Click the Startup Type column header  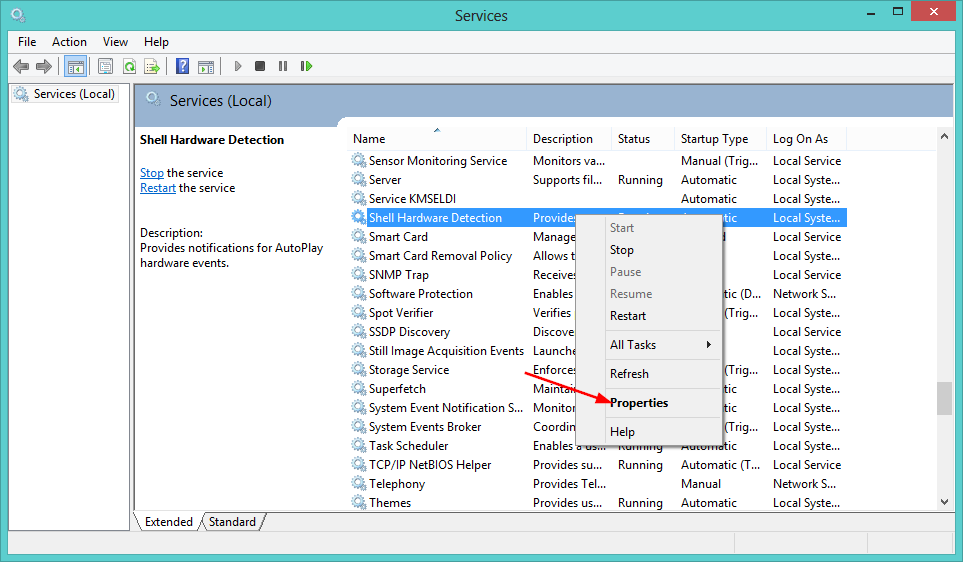click(714, 139)
